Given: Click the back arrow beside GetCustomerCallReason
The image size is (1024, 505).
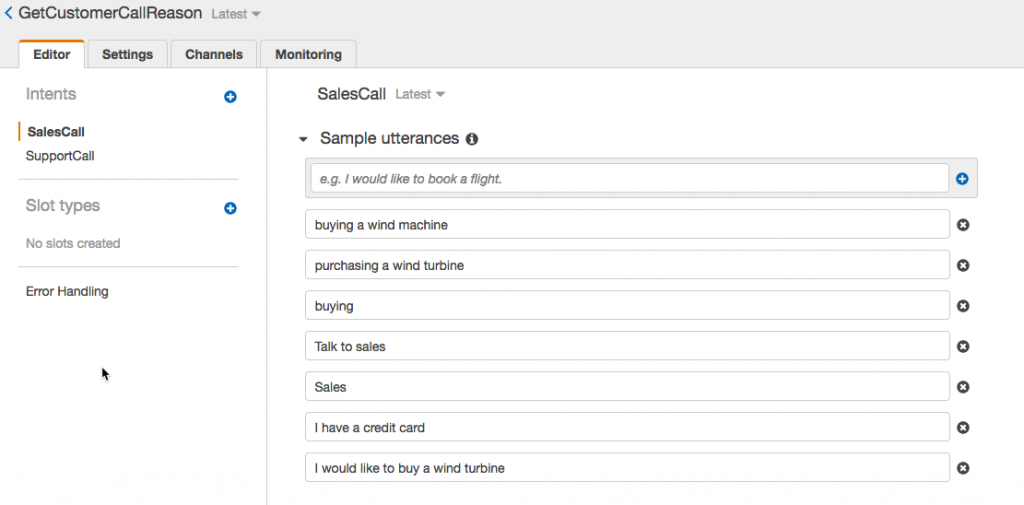Looking at the screenshot, I should tap(9, 14).
